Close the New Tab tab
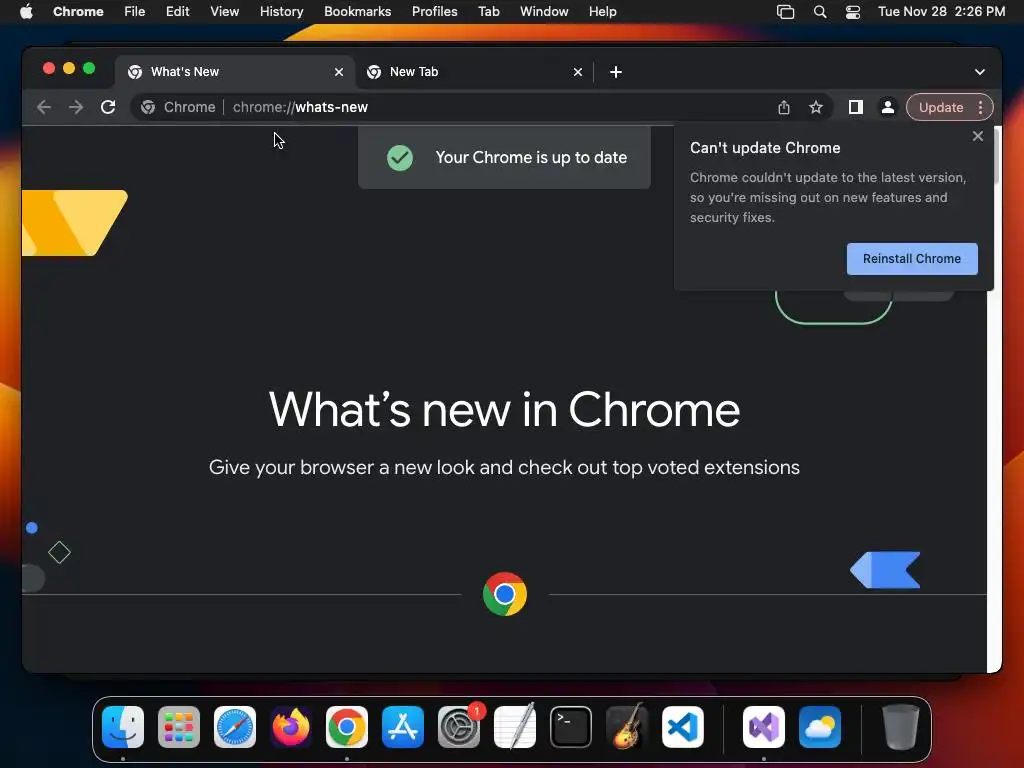The image size is (1024, 768). (578, 72)
